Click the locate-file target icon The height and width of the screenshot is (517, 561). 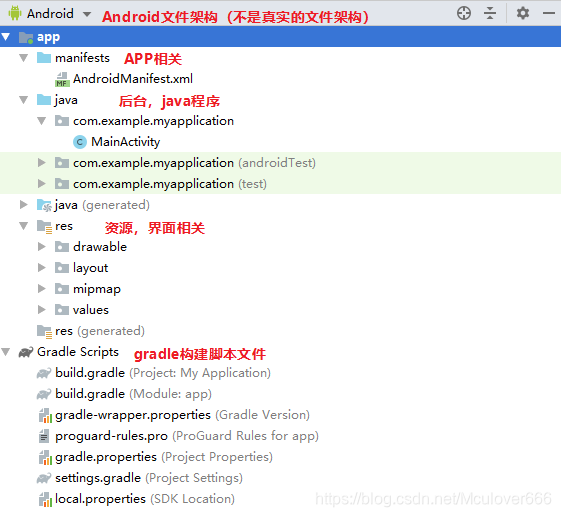point(464,13)
